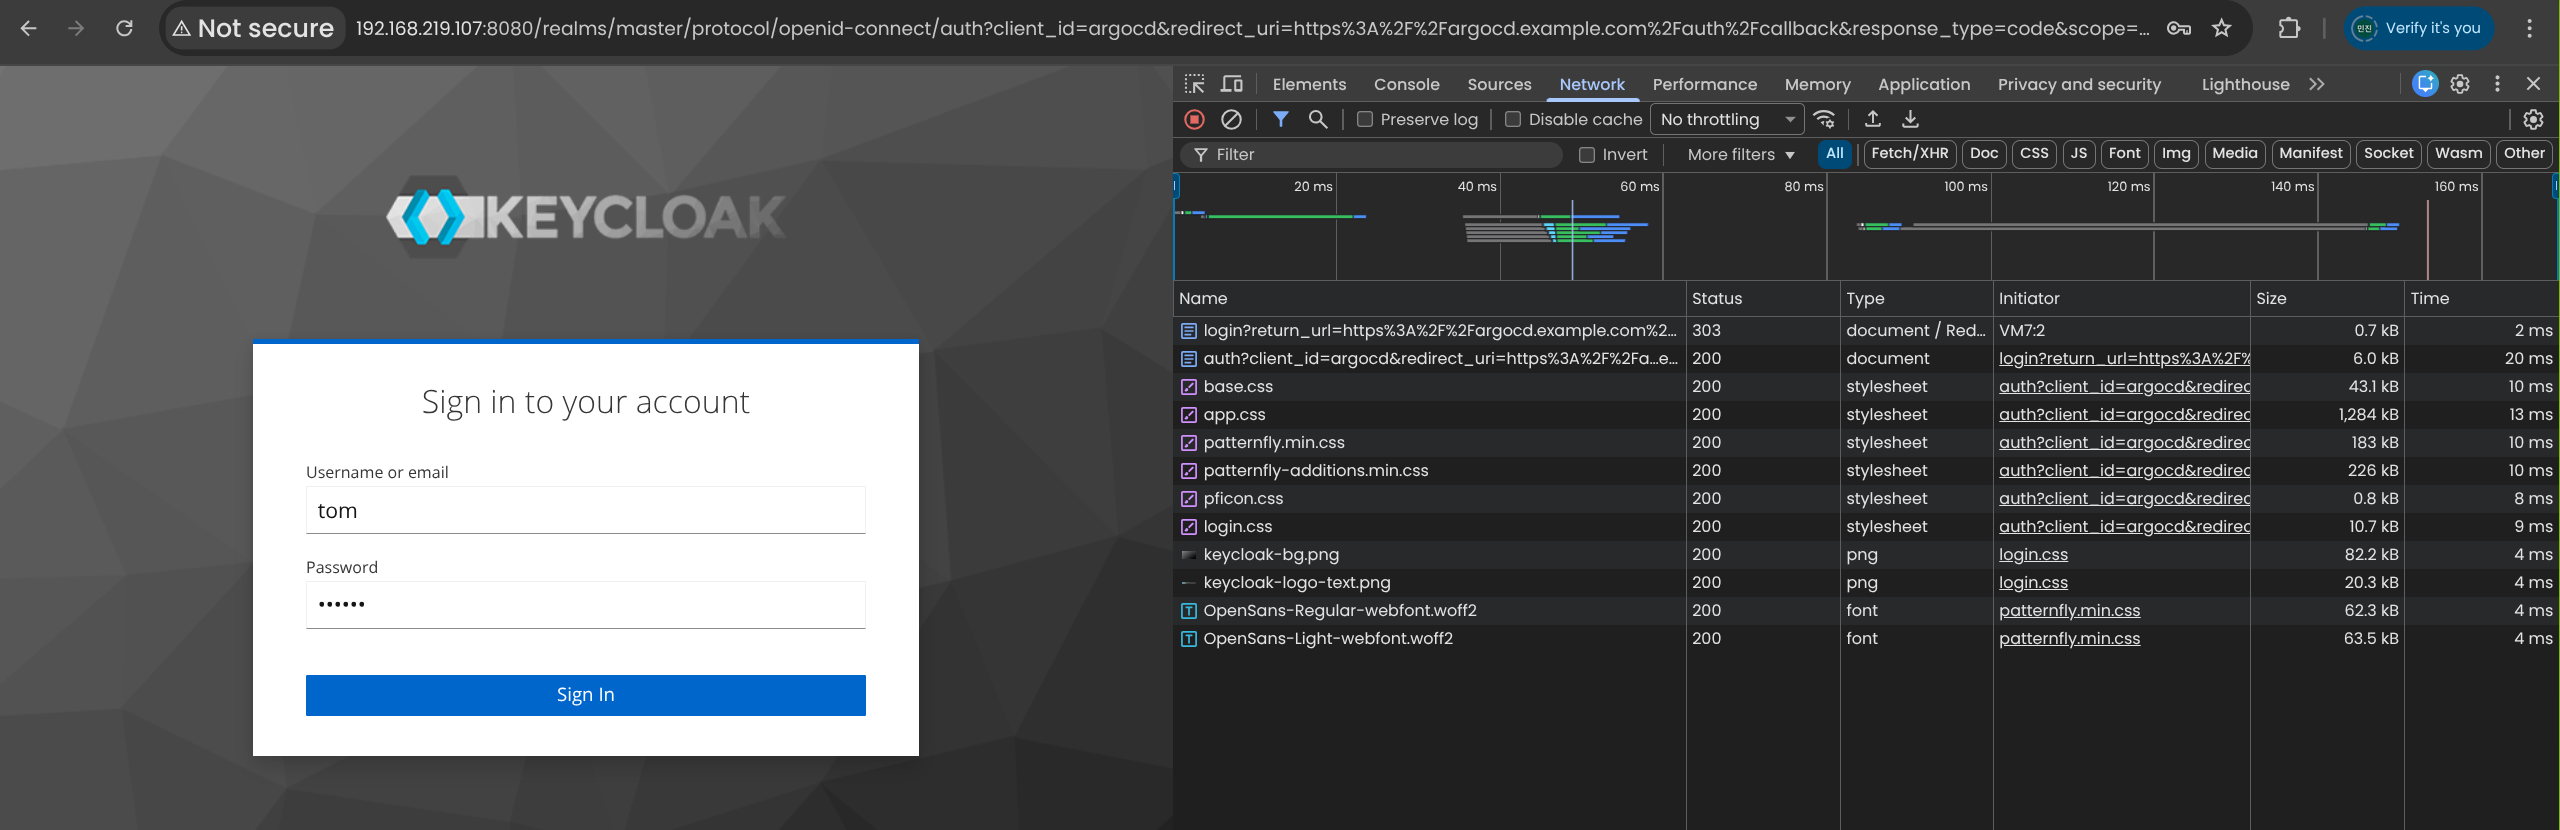
Task: Open DevTools settings gear
Action: point(2460,84)
